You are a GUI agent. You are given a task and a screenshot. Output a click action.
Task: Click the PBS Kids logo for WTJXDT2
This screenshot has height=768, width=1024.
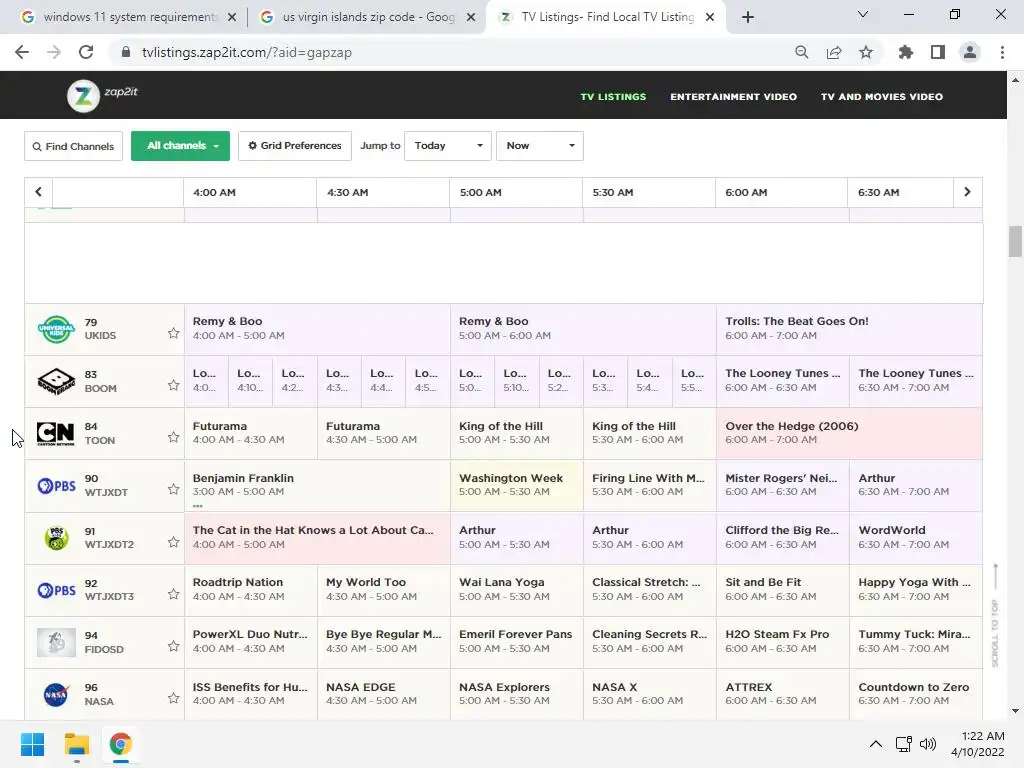click(x=56, y=538)
